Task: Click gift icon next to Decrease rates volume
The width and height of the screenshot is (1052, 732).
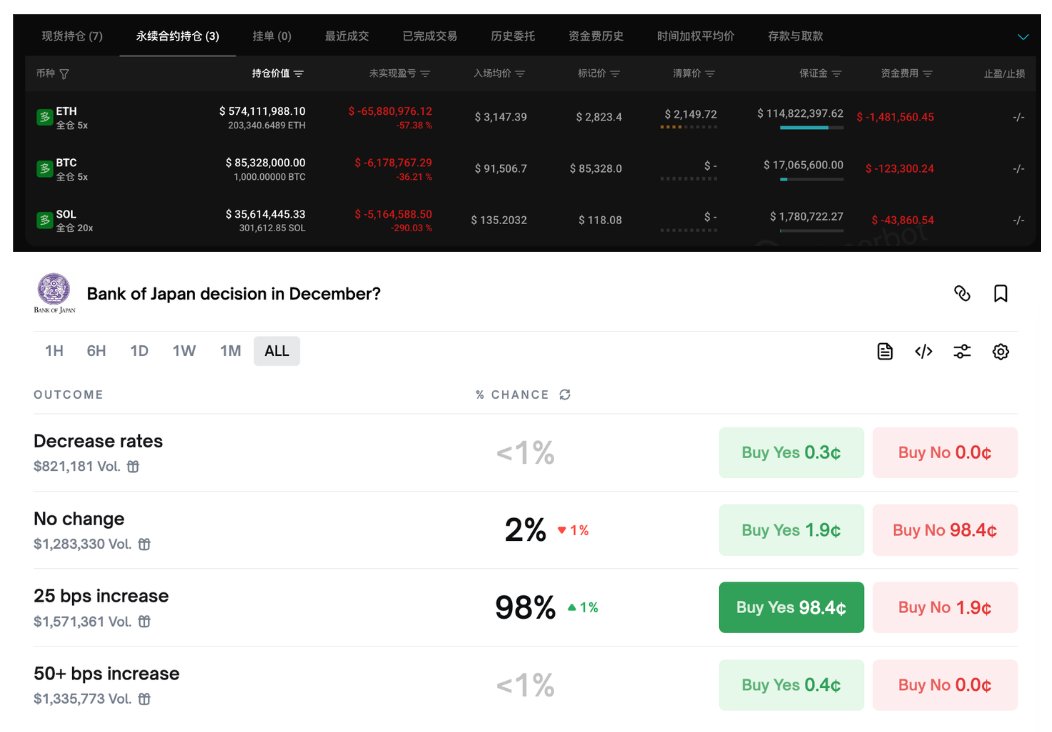Action: pos(133,466)
